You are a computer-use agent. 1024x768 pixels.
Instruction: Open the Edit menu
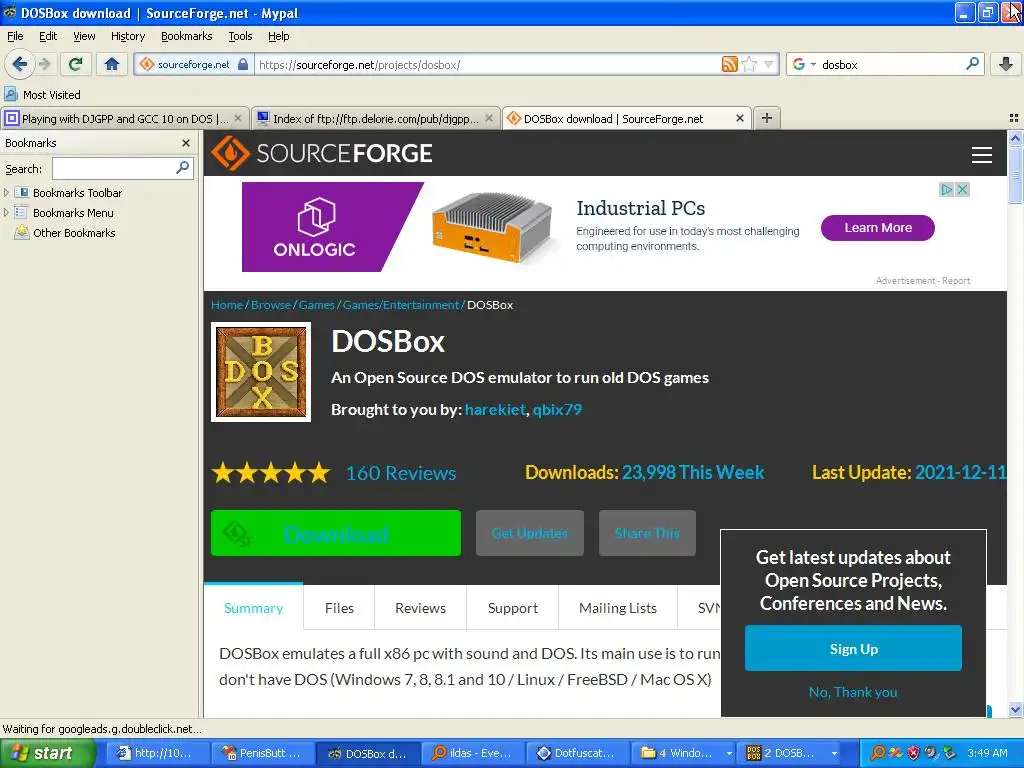coord(48,36)
